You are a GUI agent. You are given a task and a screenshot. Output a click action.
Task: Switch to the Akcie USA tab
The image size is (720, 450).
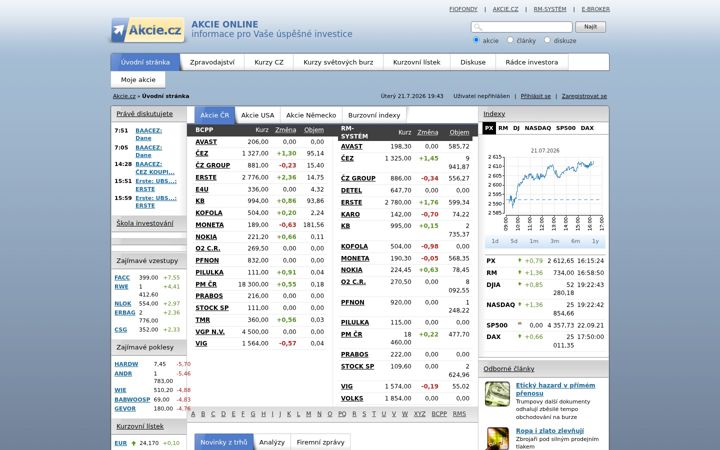pos(257,115)
